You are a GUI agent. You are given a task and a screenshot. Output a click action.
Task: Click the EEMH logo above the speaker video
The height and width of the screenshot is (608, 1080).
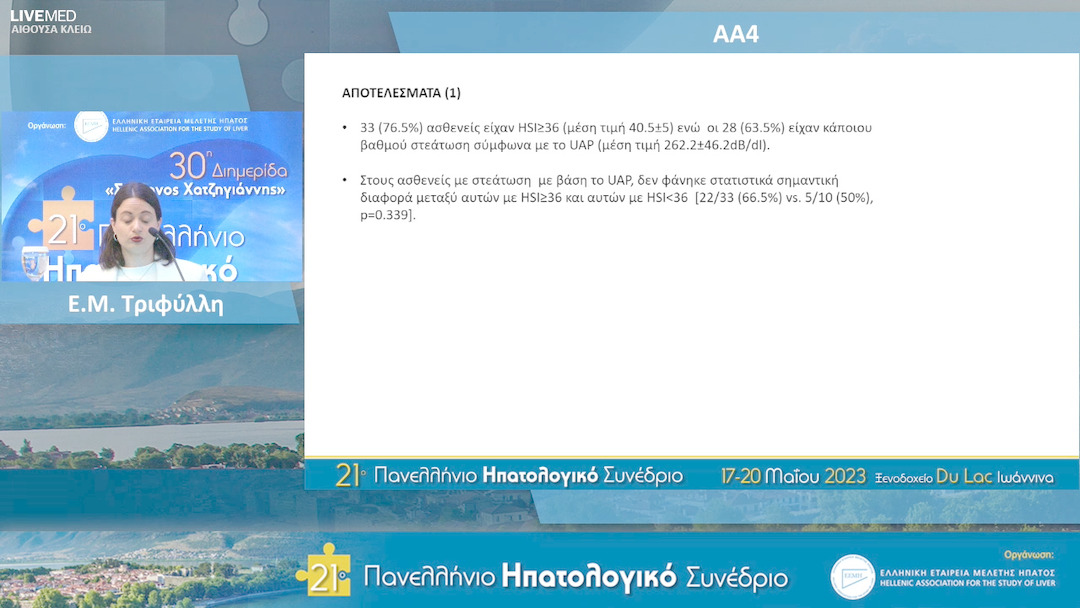point(91,126)
